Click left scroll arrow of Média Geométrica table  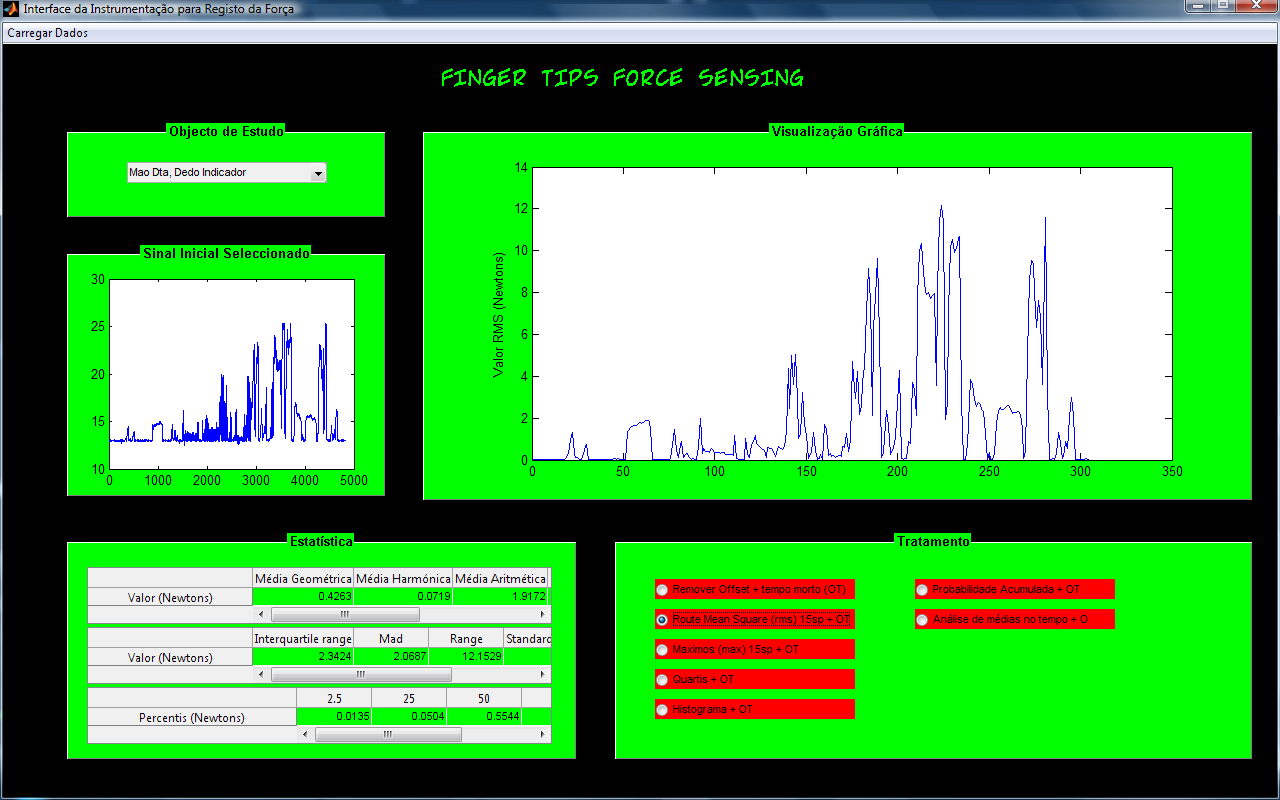coord(261,614)
